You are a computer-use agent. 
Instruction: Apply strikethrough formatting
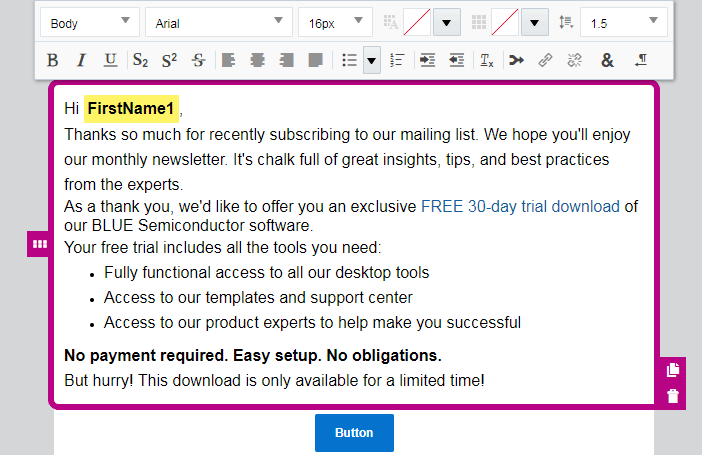coord(199,60)
